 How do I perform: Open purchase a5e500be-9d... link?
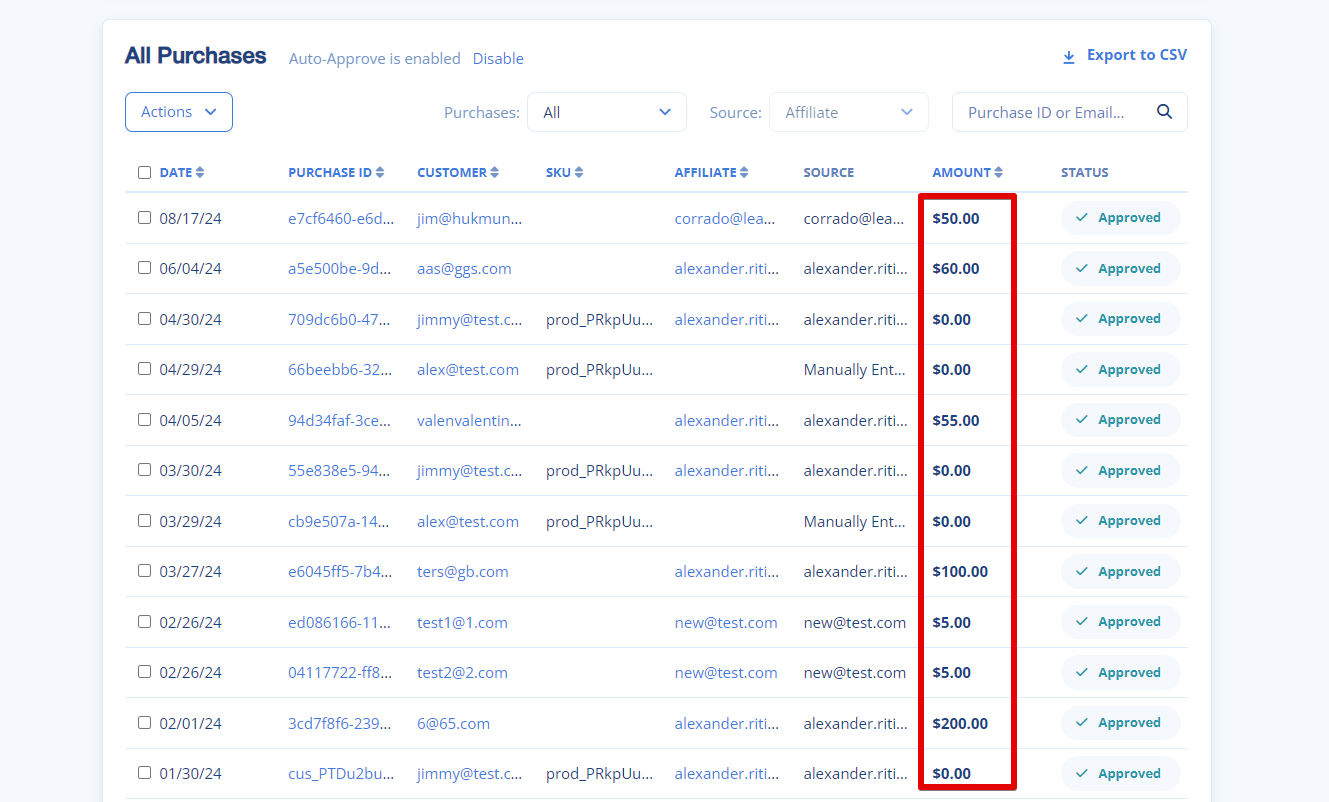pos(340,268)
